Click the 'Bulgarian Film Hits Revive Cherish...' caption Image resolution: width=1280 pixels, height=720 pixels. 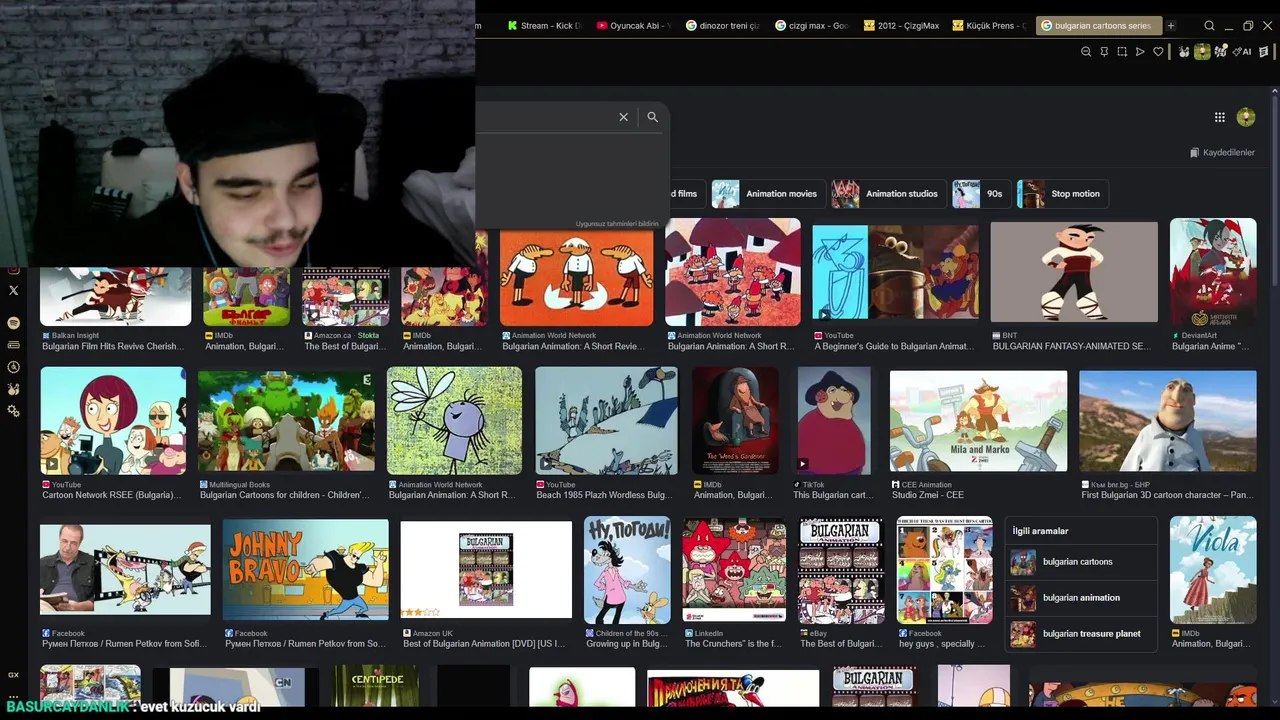pyautogui.click(x=113, y=347)
